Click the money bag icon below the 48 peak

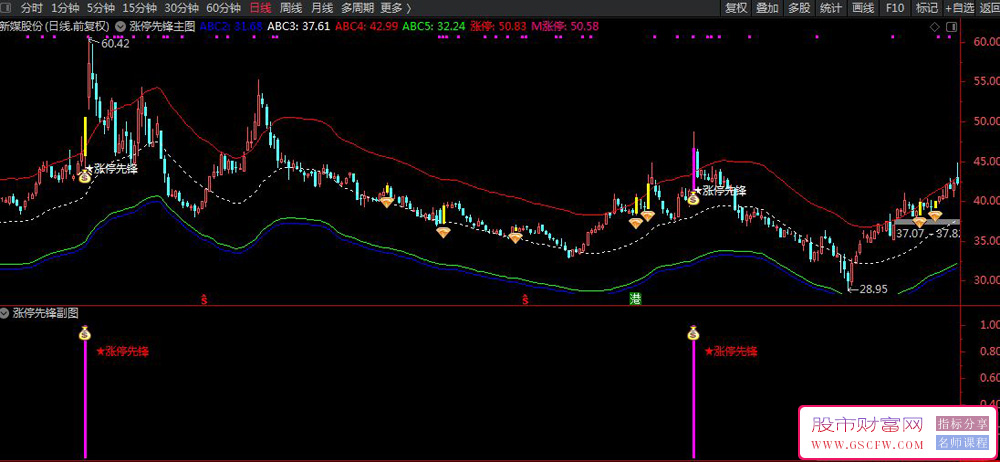(693, 198)
